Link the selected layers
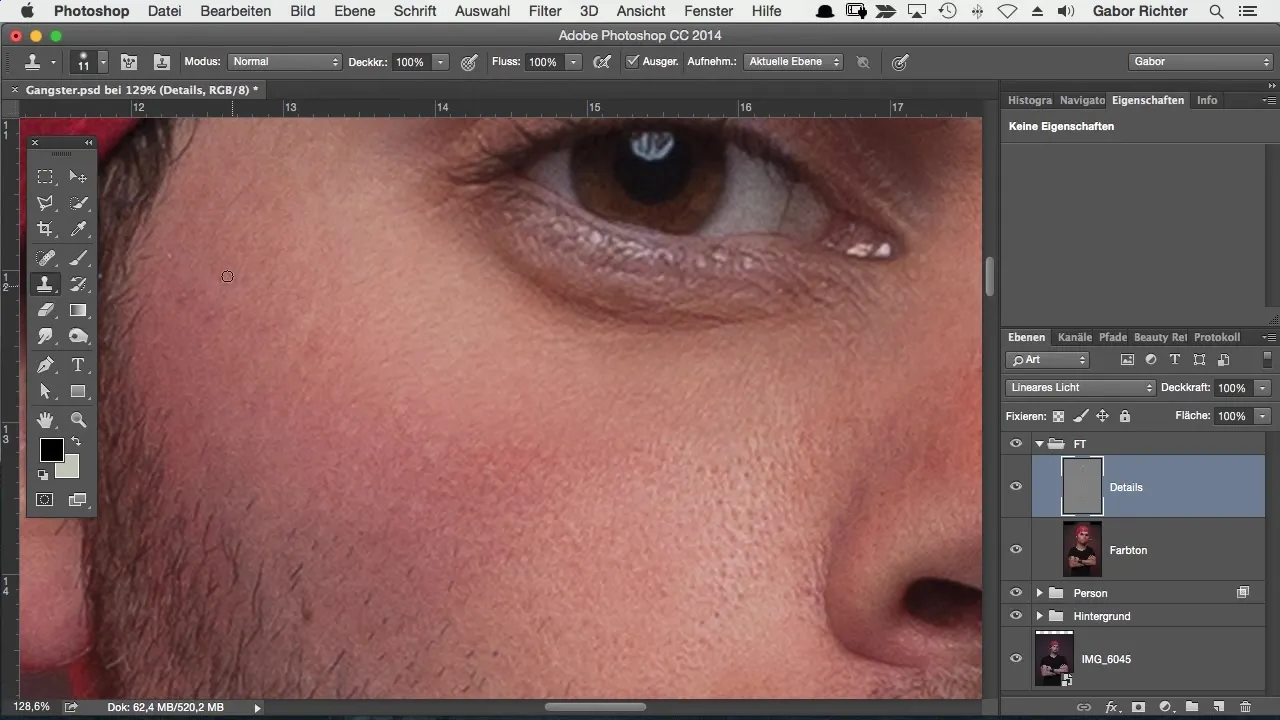1280x720 pixels. (x=1084, y=707)
